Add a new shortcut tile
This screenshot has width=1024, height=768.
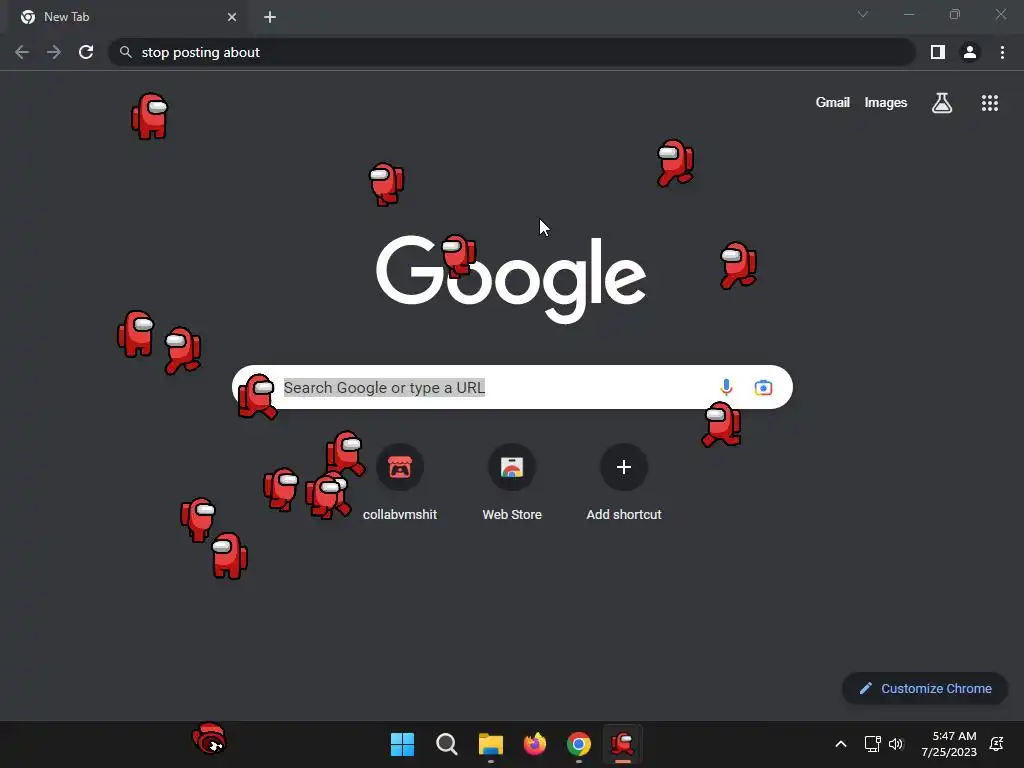point(624,483)
